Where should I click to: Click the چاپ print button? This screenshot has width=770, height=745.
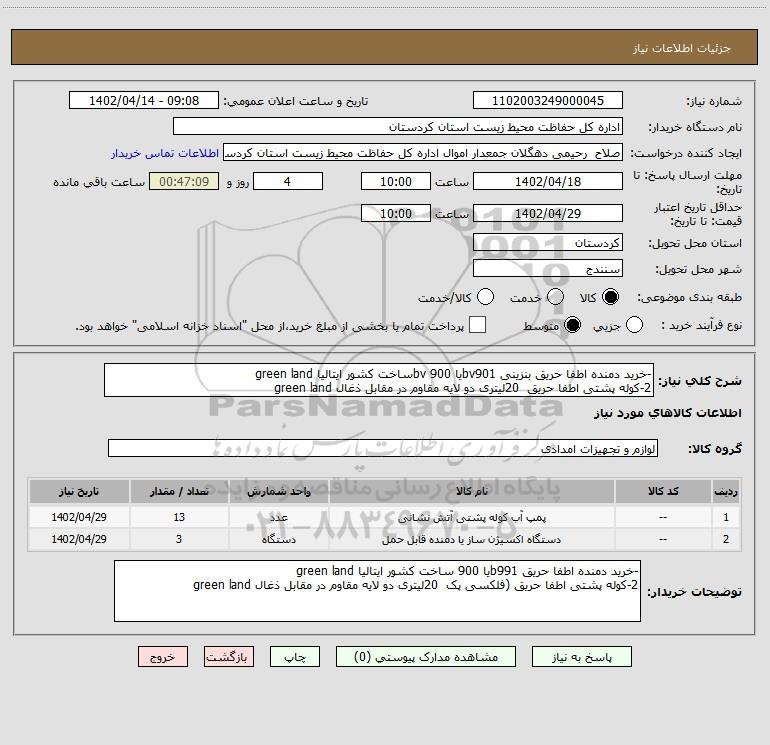[295, 657]
